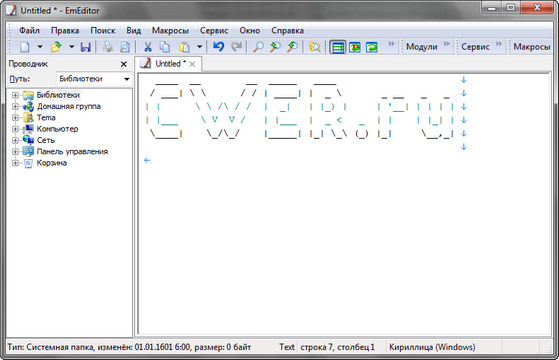Viewport: 559px width, 360px height.
Task: Open the Сервис menu in menu bar
Action: [x=214, y=31]
